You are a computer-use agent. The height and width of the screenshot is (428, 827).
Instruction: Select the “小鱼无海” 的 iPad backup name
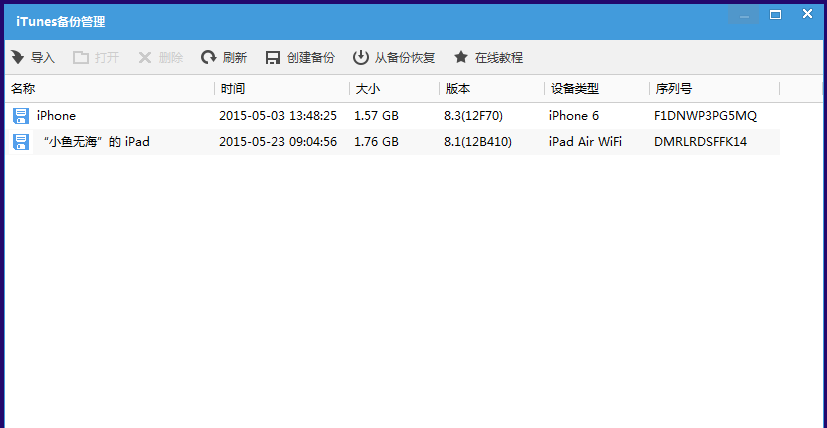tap(97, 141)
